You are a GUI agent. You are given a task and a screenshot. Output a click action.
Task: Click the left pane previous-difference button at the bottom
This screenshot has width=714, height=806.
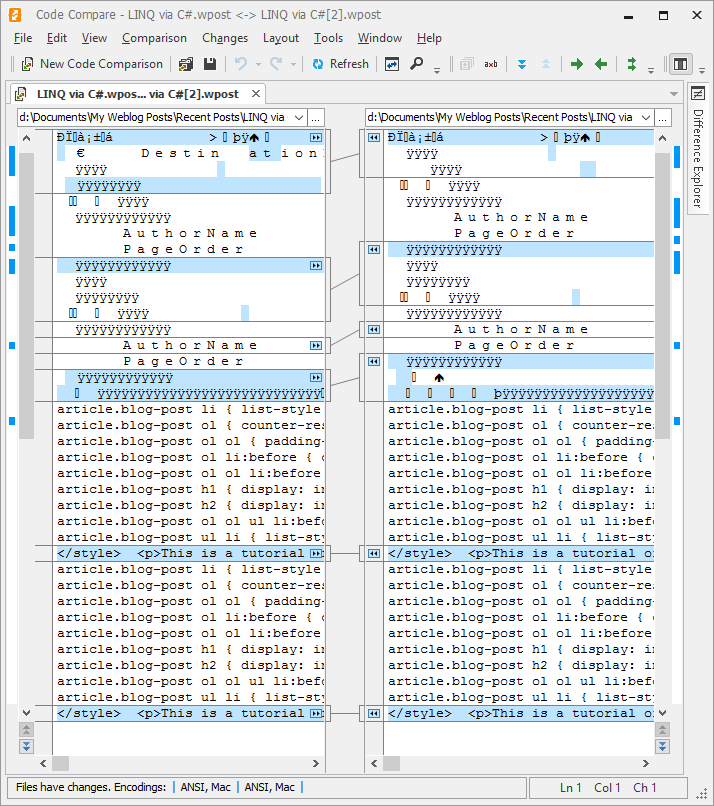26,729
